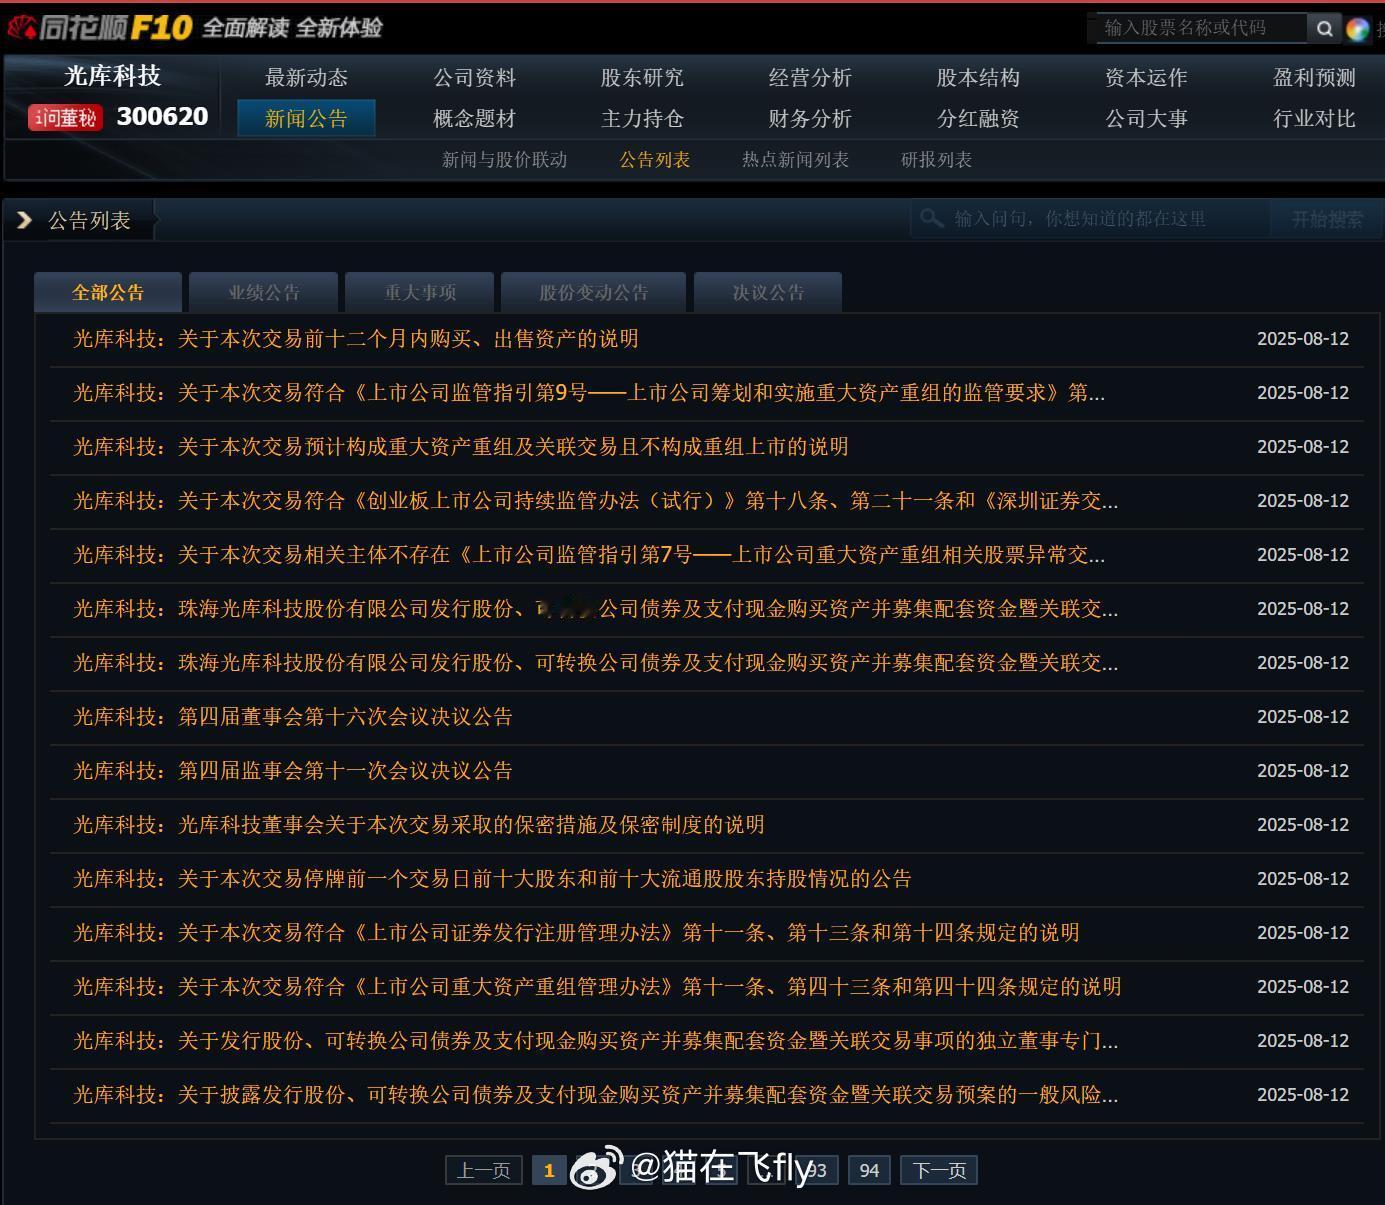Viewport: 1385px width, 1205px height.
Task: Click the 同花顺 F10 logo
Action: [100, 27]
